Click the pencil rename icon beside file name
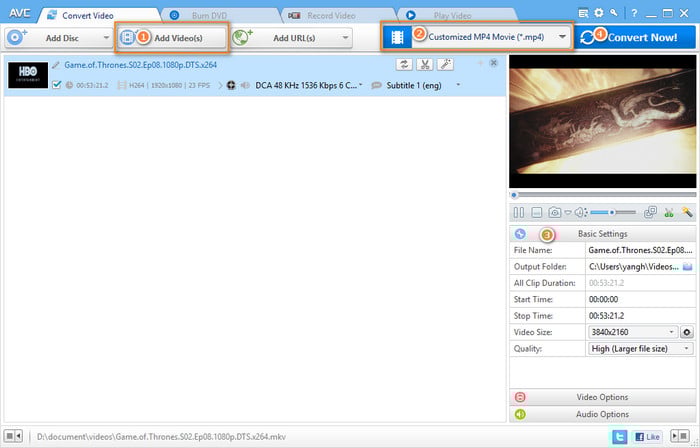This screenshot has width=700, height=448. (56, 65)
